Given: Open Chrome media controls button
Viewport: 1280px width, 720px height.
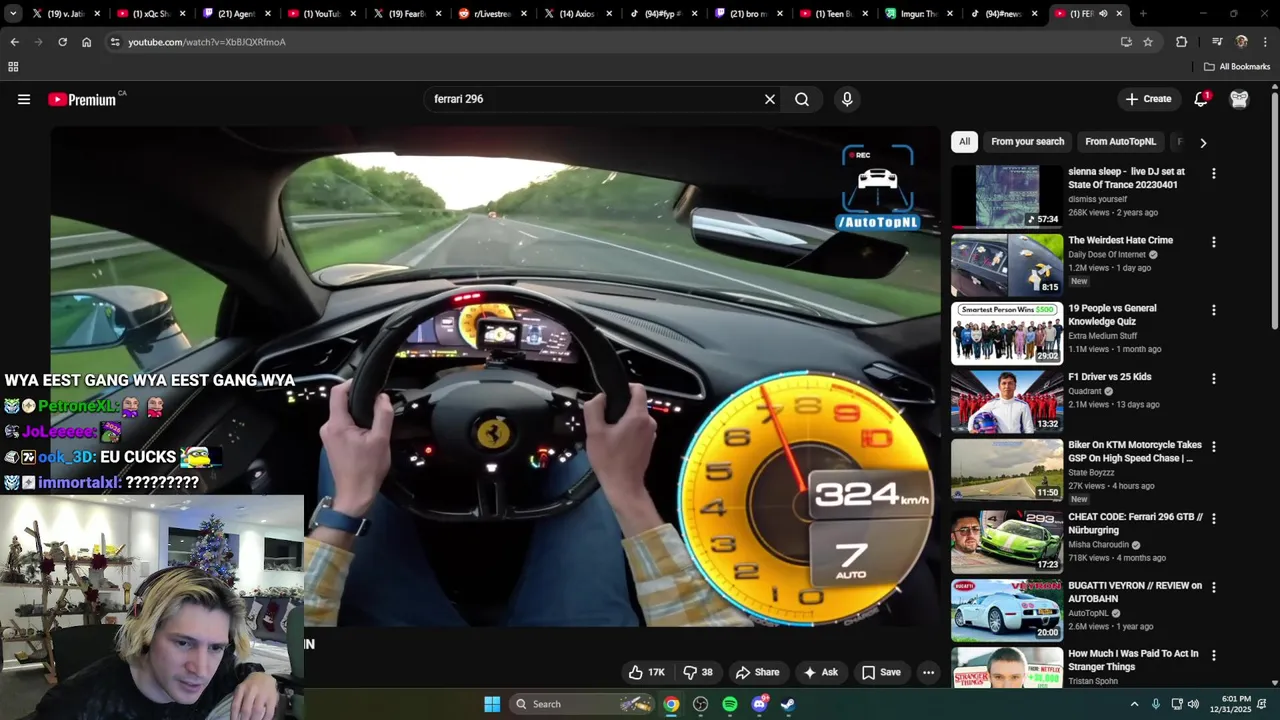Looking at the screenshot, I should [1217, 42].
